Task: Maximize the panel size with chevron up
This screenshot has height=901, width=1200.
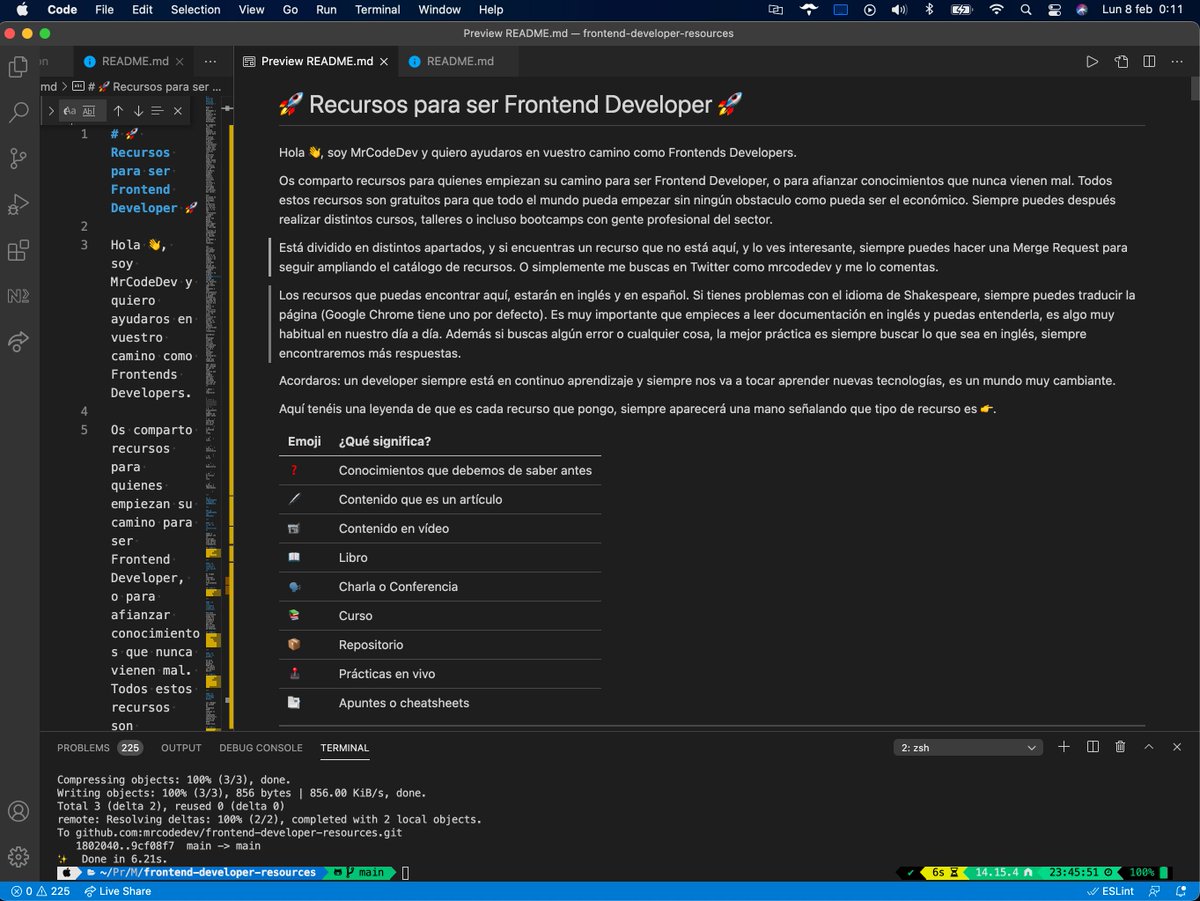Action: [x=1149, y=747]
